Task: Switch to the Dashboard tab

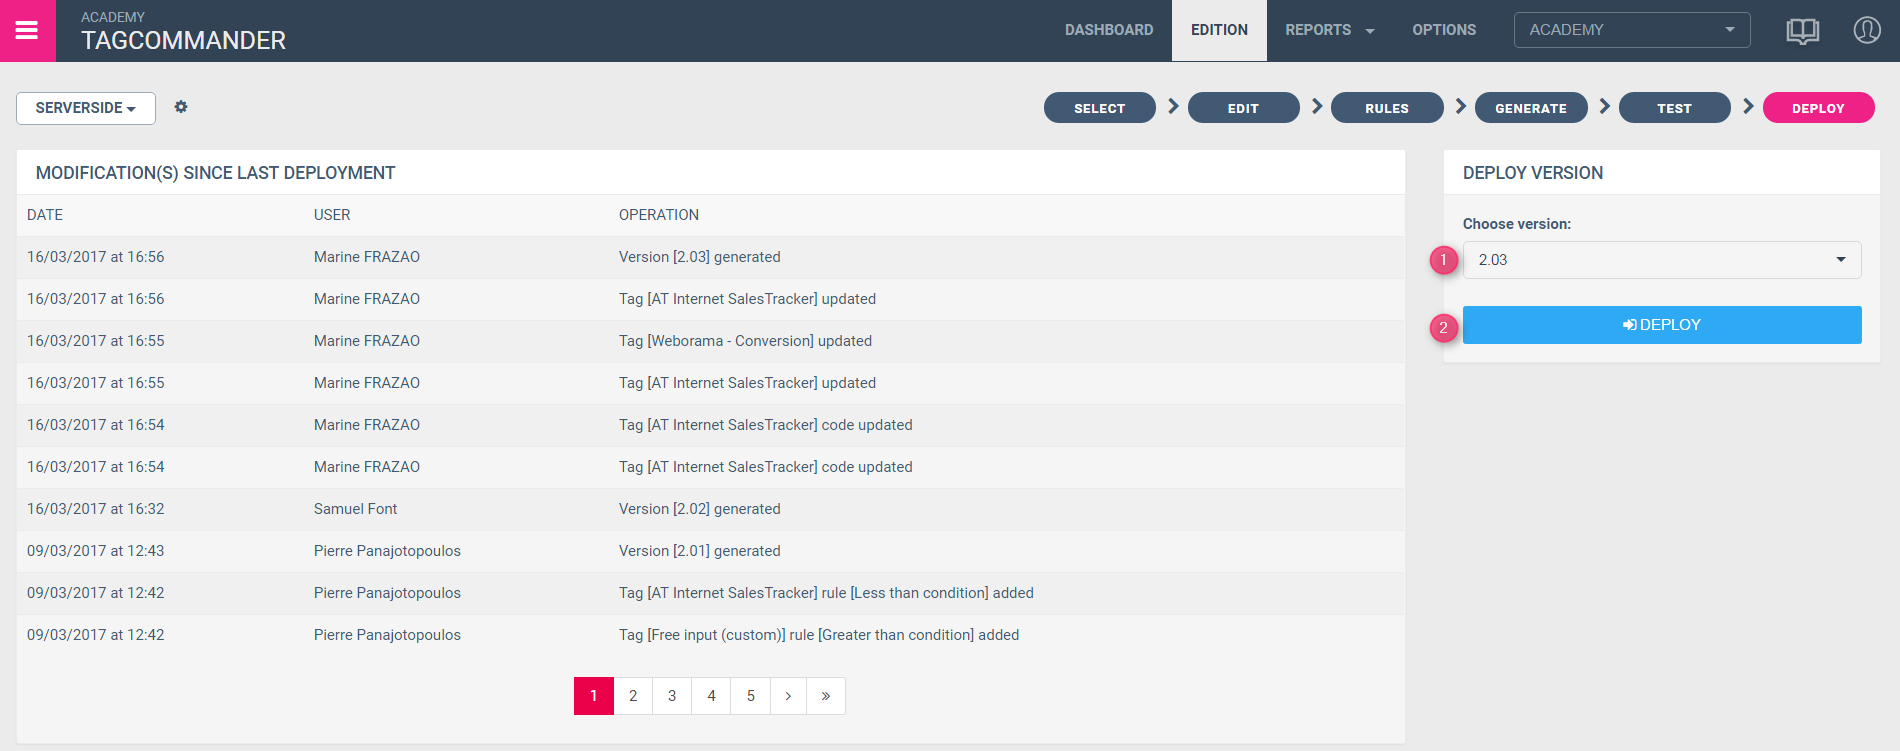Action: click(1108, 30)
